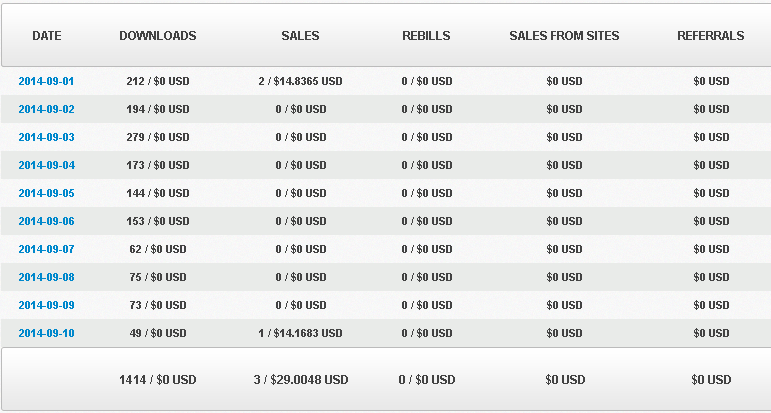The image size is (771, 413).
Task: Open the 2014-09-04 date link
Action: point(46,165)
